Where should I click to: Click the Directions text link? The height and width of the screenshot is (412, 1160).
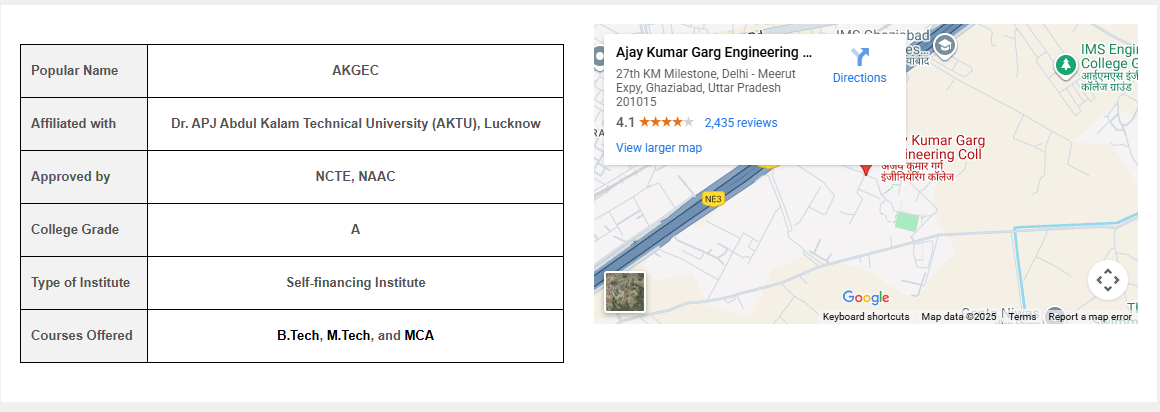point(859,78)
